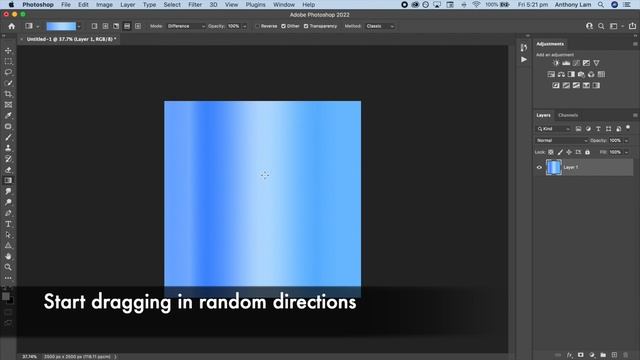Toggle filter for type layers
Viewport: 640px width, 360px height.
click(x=598, y=129)
